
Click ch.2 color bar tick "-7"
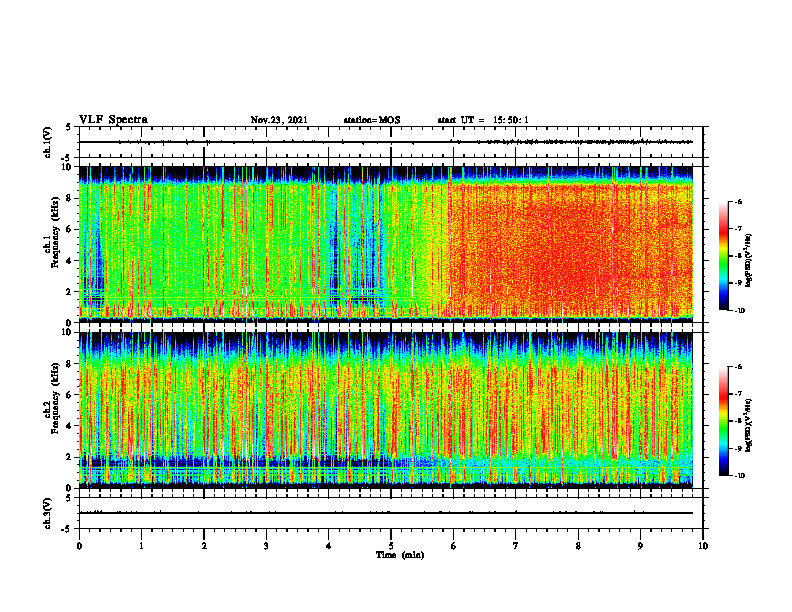[x=739, y=394]
